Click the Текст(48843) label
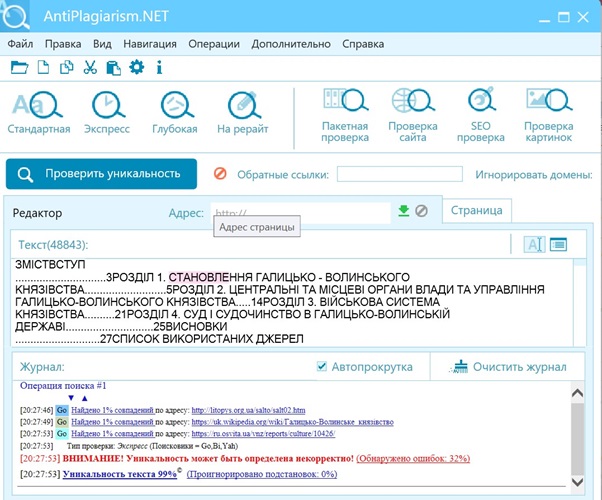The width and height of the screenshot is (602, 500). click(53, 245)
